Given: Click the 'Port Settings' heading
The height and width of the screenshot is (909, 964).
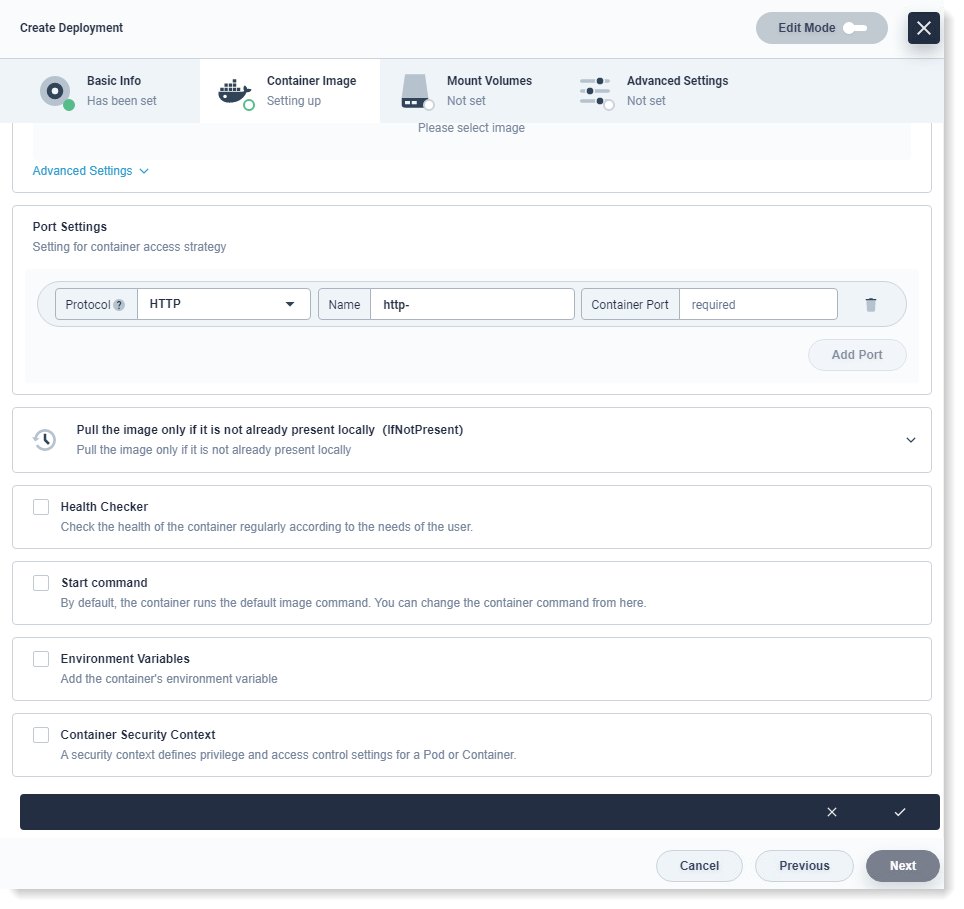Looking at the screenshot, I should pos(69,227).
